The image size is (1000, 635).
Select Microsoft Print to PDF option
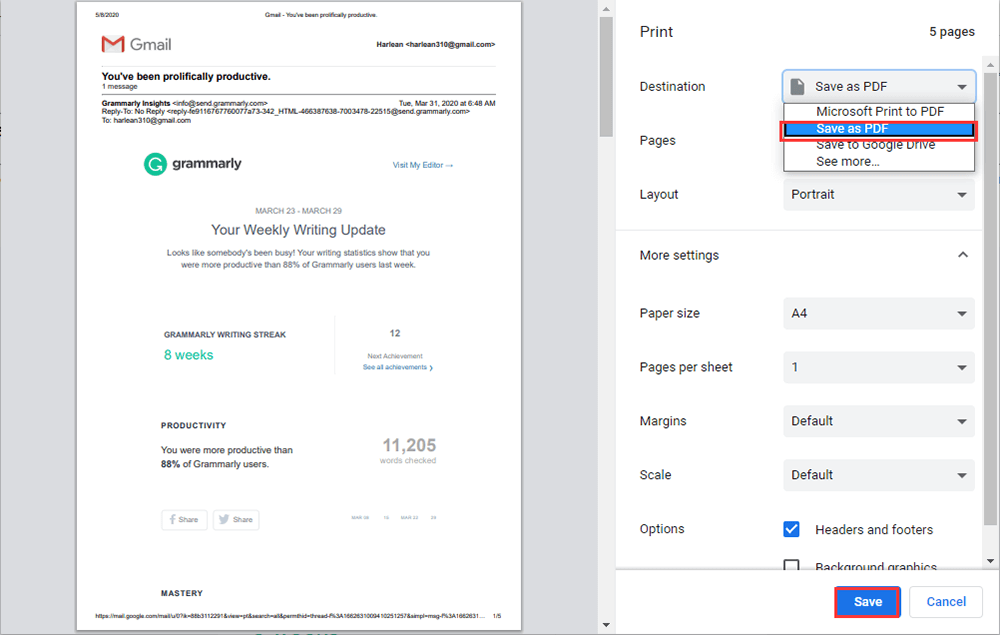(879, 112)
